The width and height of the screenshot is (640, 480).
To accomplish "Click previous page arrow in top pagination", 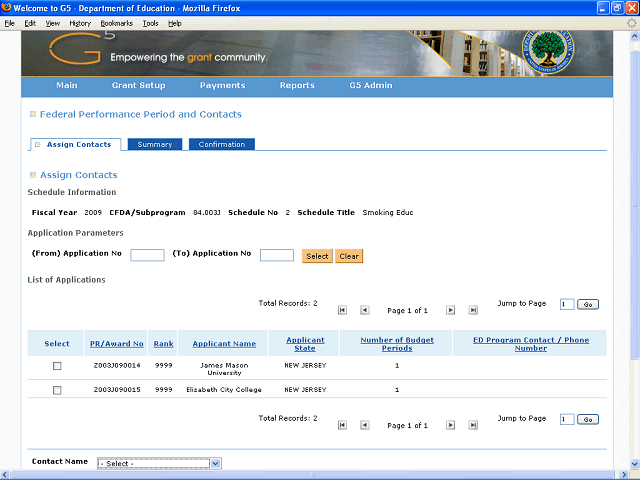I will [364, 310].
